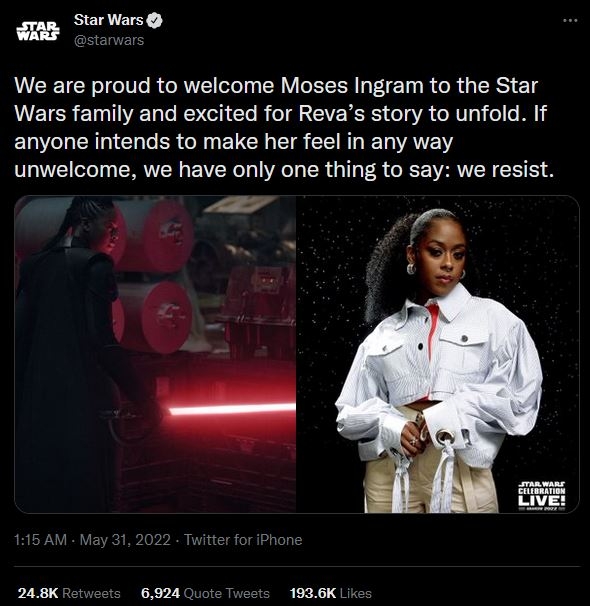Click the hoop earring in the right photo
Viewport: 590px width, 606px height.
tap(411, 268)
